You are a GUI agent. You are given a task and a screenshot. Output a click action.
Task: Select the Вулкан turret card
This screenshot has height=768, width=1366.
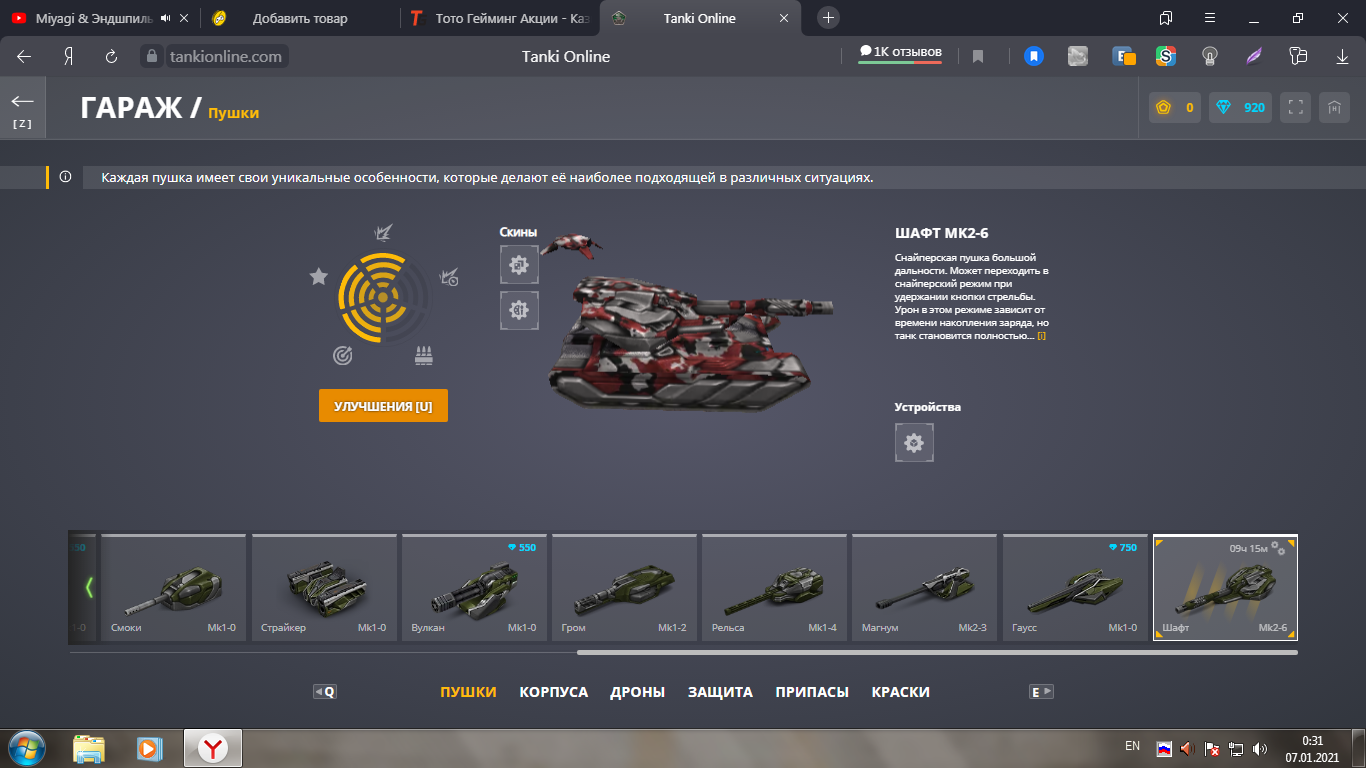pos(474,588)
